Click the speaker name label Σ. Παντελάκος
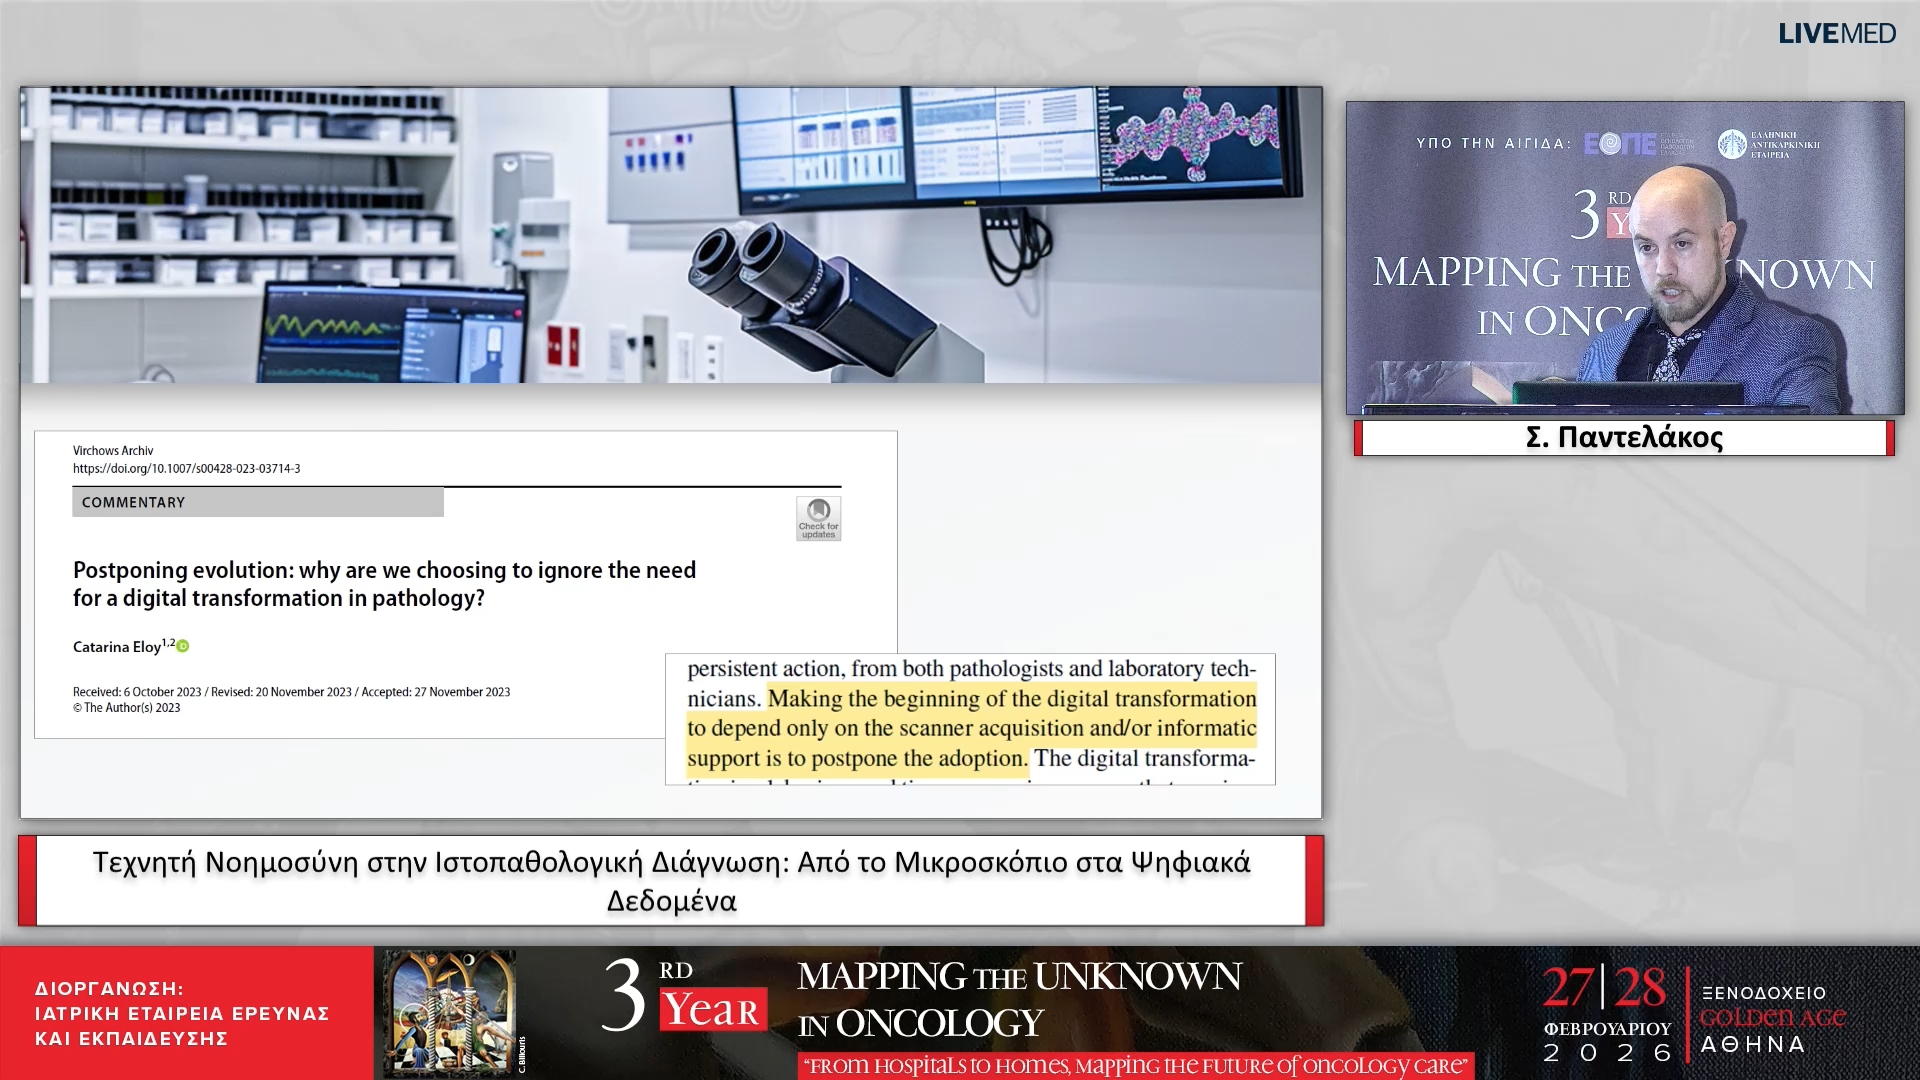1920x1080 pixels. click(1624, 437)
